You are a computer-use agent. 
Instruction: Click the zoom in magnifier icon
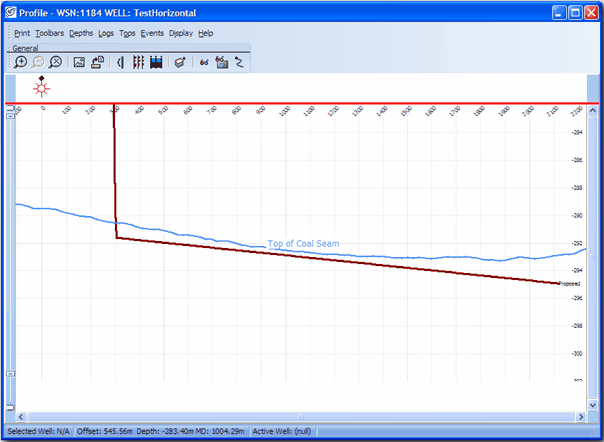coord(21,62)
